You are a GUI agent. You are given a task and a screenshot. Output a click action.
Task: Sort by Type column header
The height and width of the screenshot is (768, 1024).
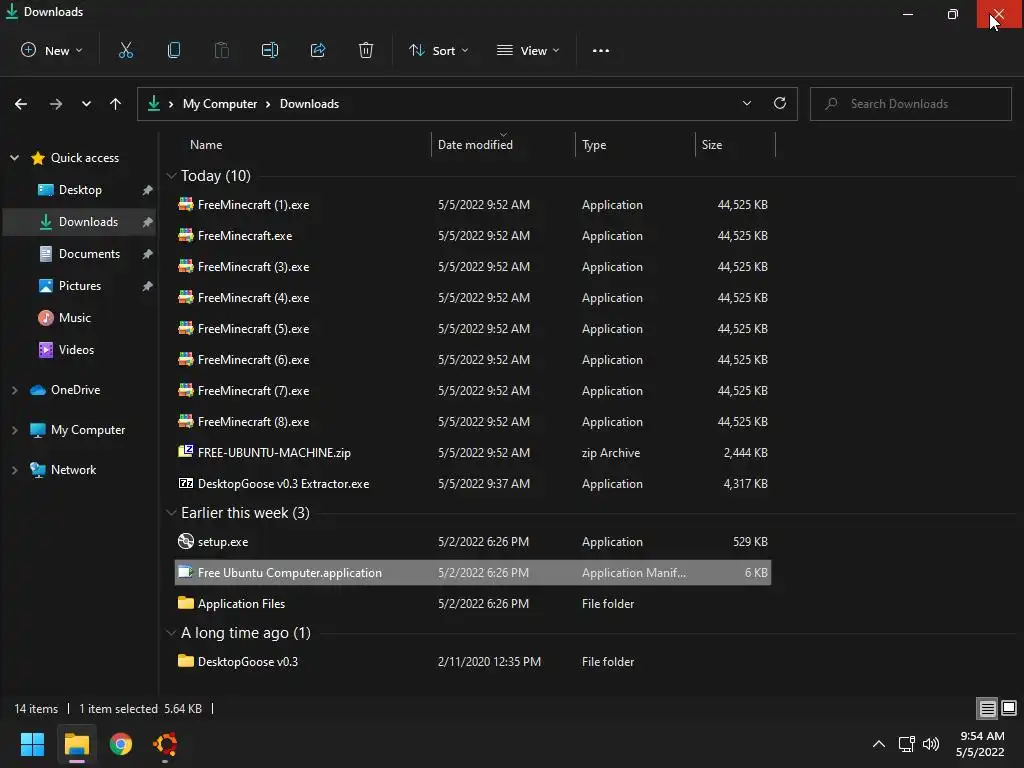(594, 145)
